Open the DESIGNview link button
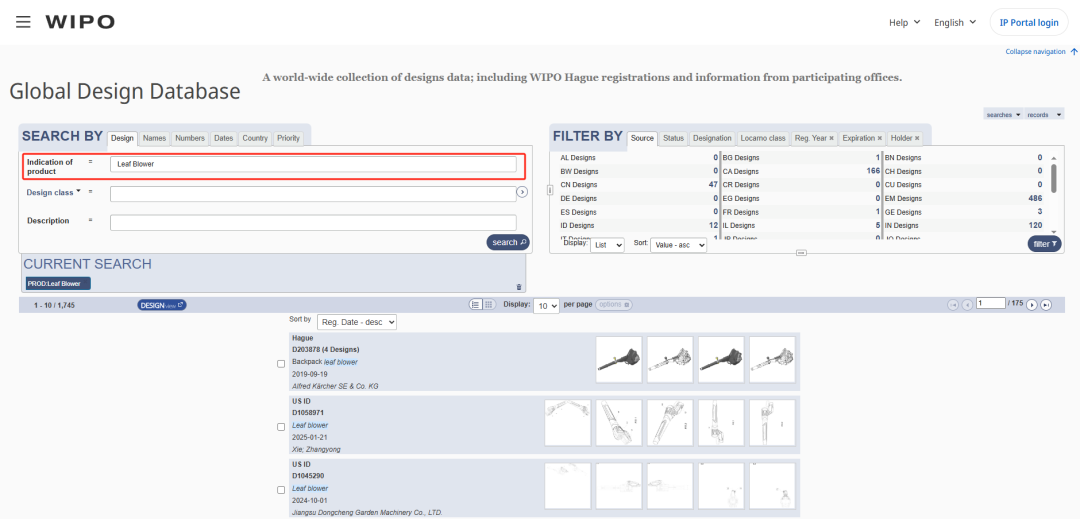Screen dimensions: 1080x519 click(x=162, y=305)
